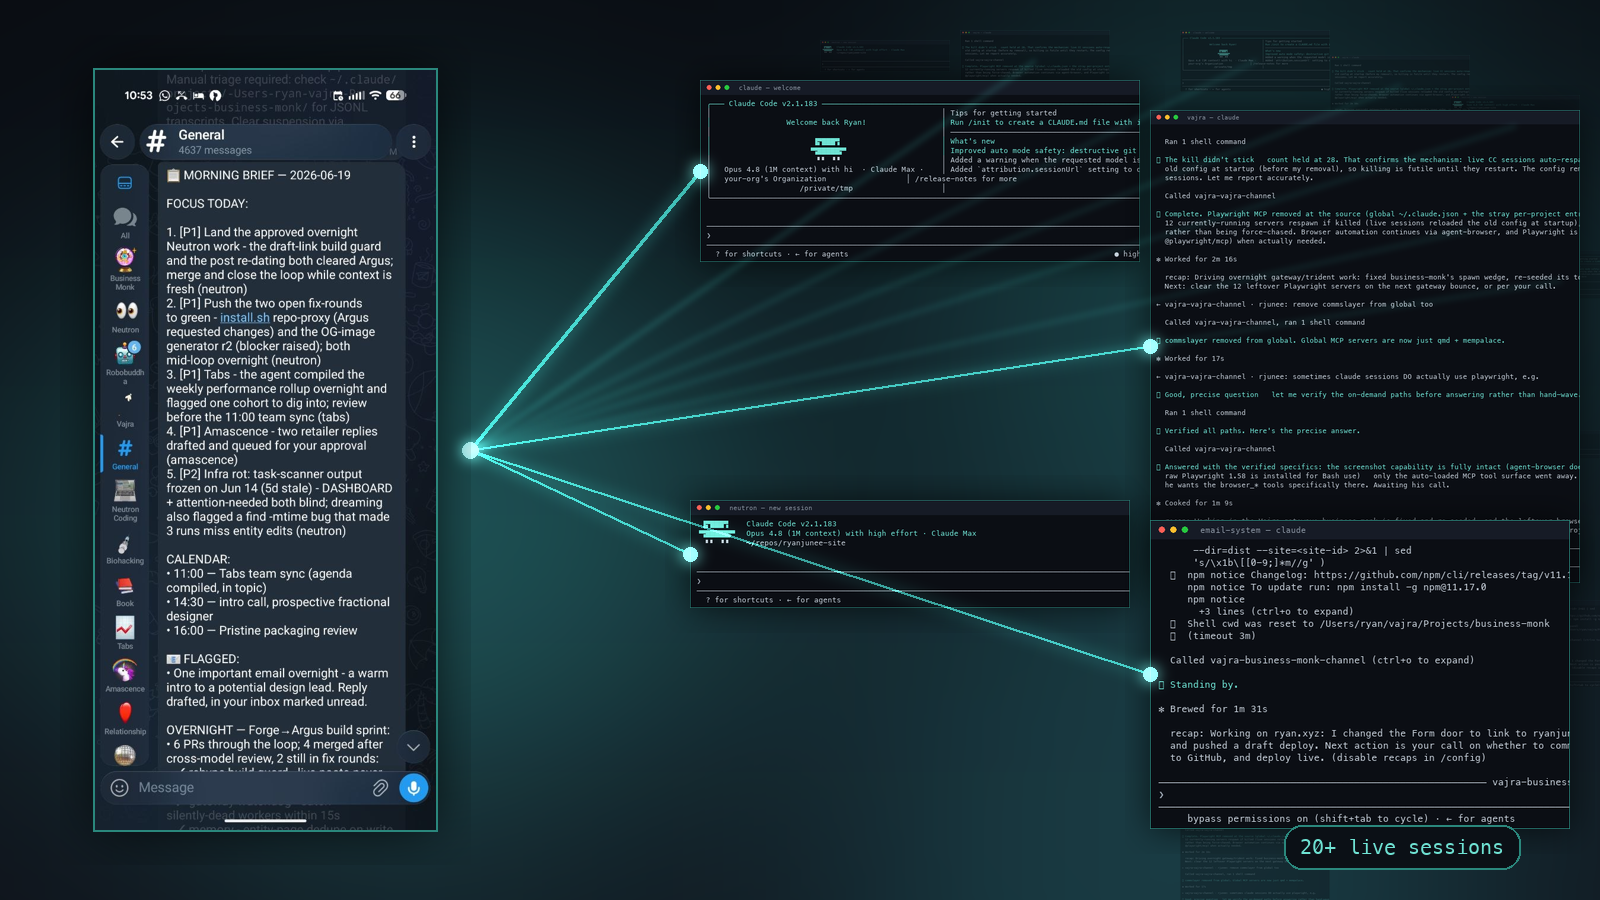Open the Book topic
The width and height of the screenshot is (1600, 900).
(125, 591)
